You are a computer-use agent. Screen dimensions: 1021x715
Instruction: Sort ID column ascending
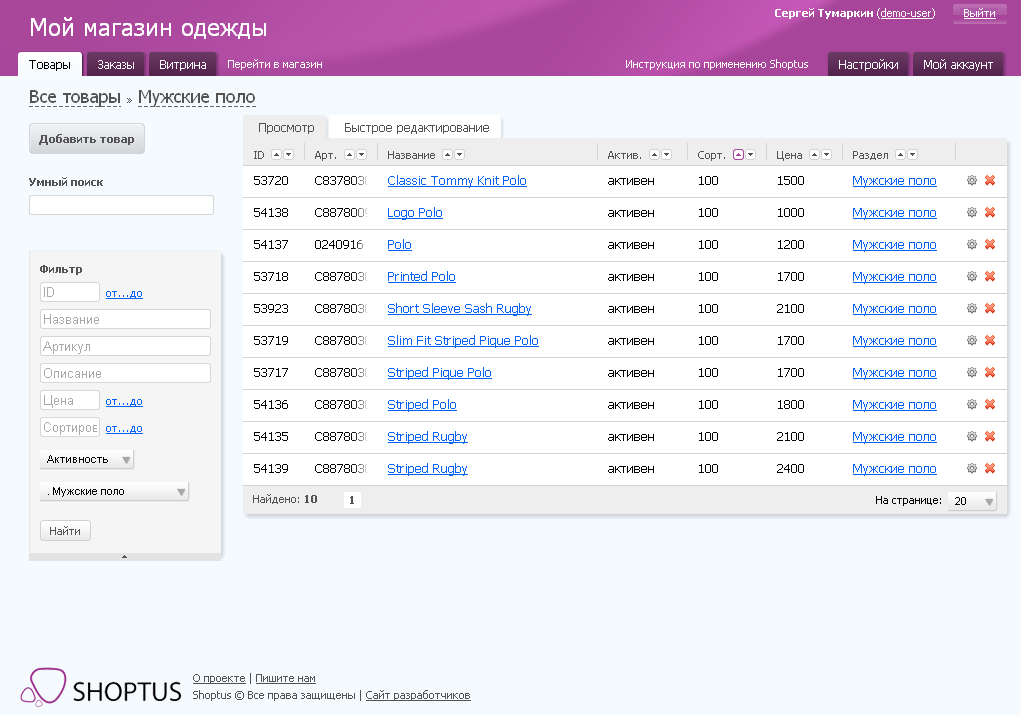(277, 155)
